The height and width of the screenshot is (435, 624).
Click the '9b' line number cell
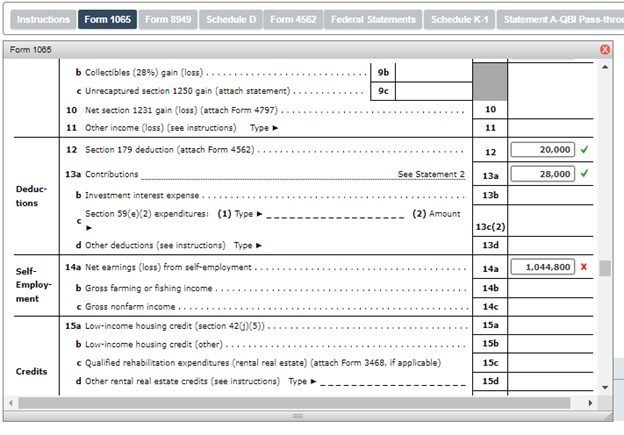pos(383,72)
